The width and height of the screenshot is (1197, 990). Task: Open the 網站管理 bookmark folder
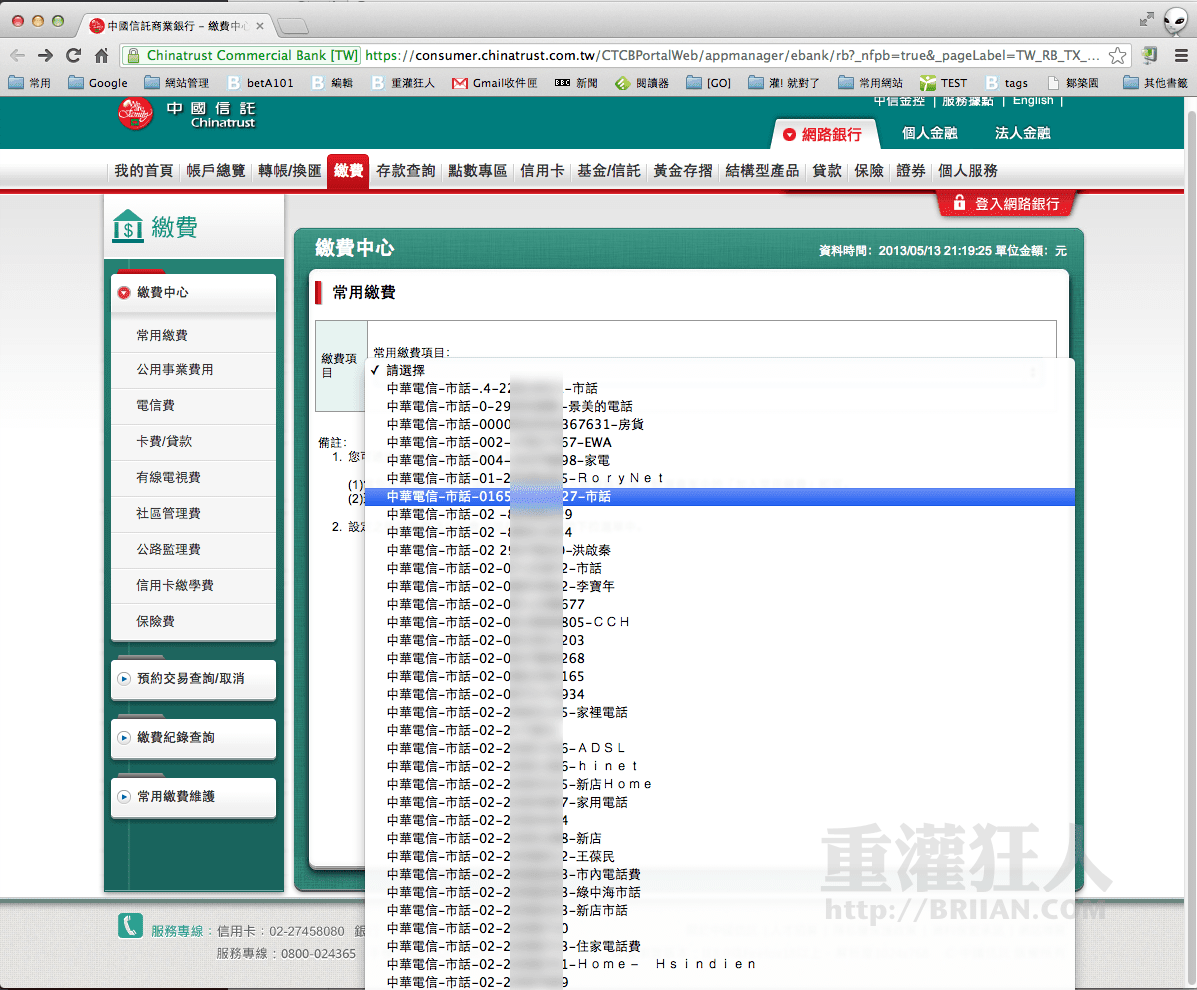[176, 82]
